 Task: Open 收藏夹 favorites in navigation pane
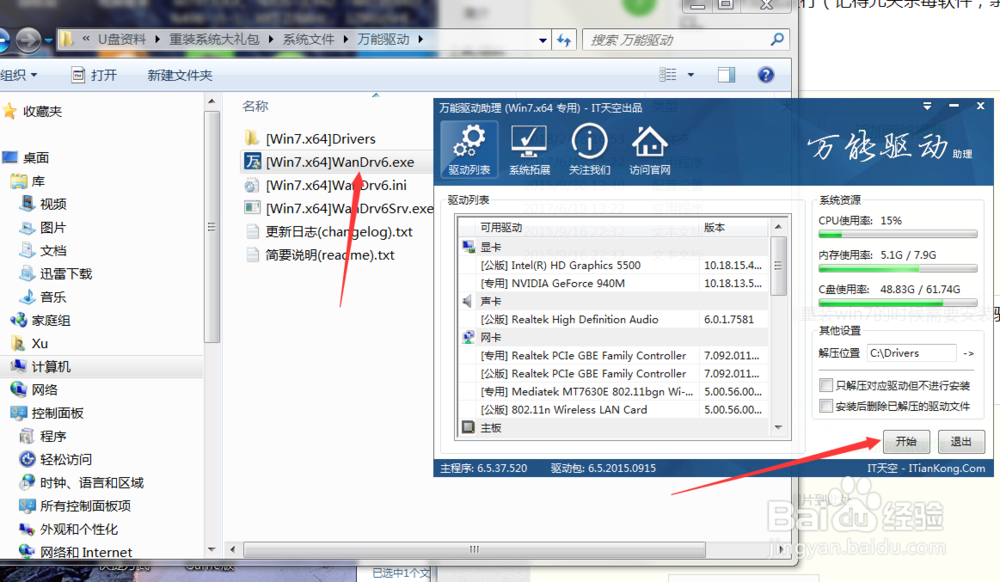point(42,112)
